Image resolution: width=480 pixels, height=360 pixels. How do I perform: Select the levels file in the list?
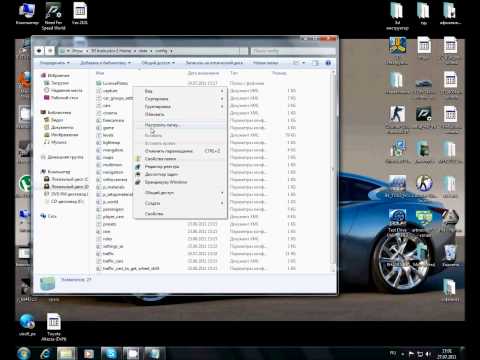pyautogui.click(x=108, y=135)
